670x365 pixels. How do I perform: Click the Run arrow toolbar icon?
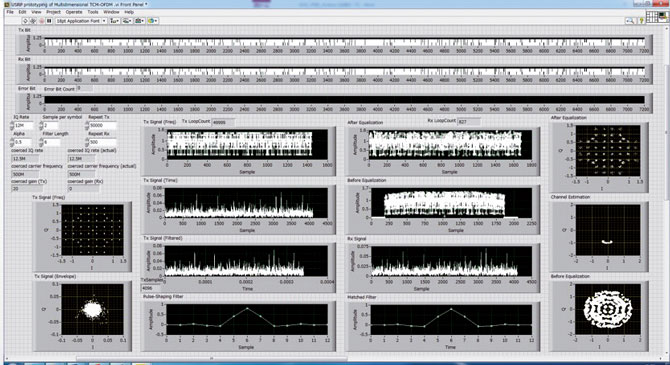25,21
